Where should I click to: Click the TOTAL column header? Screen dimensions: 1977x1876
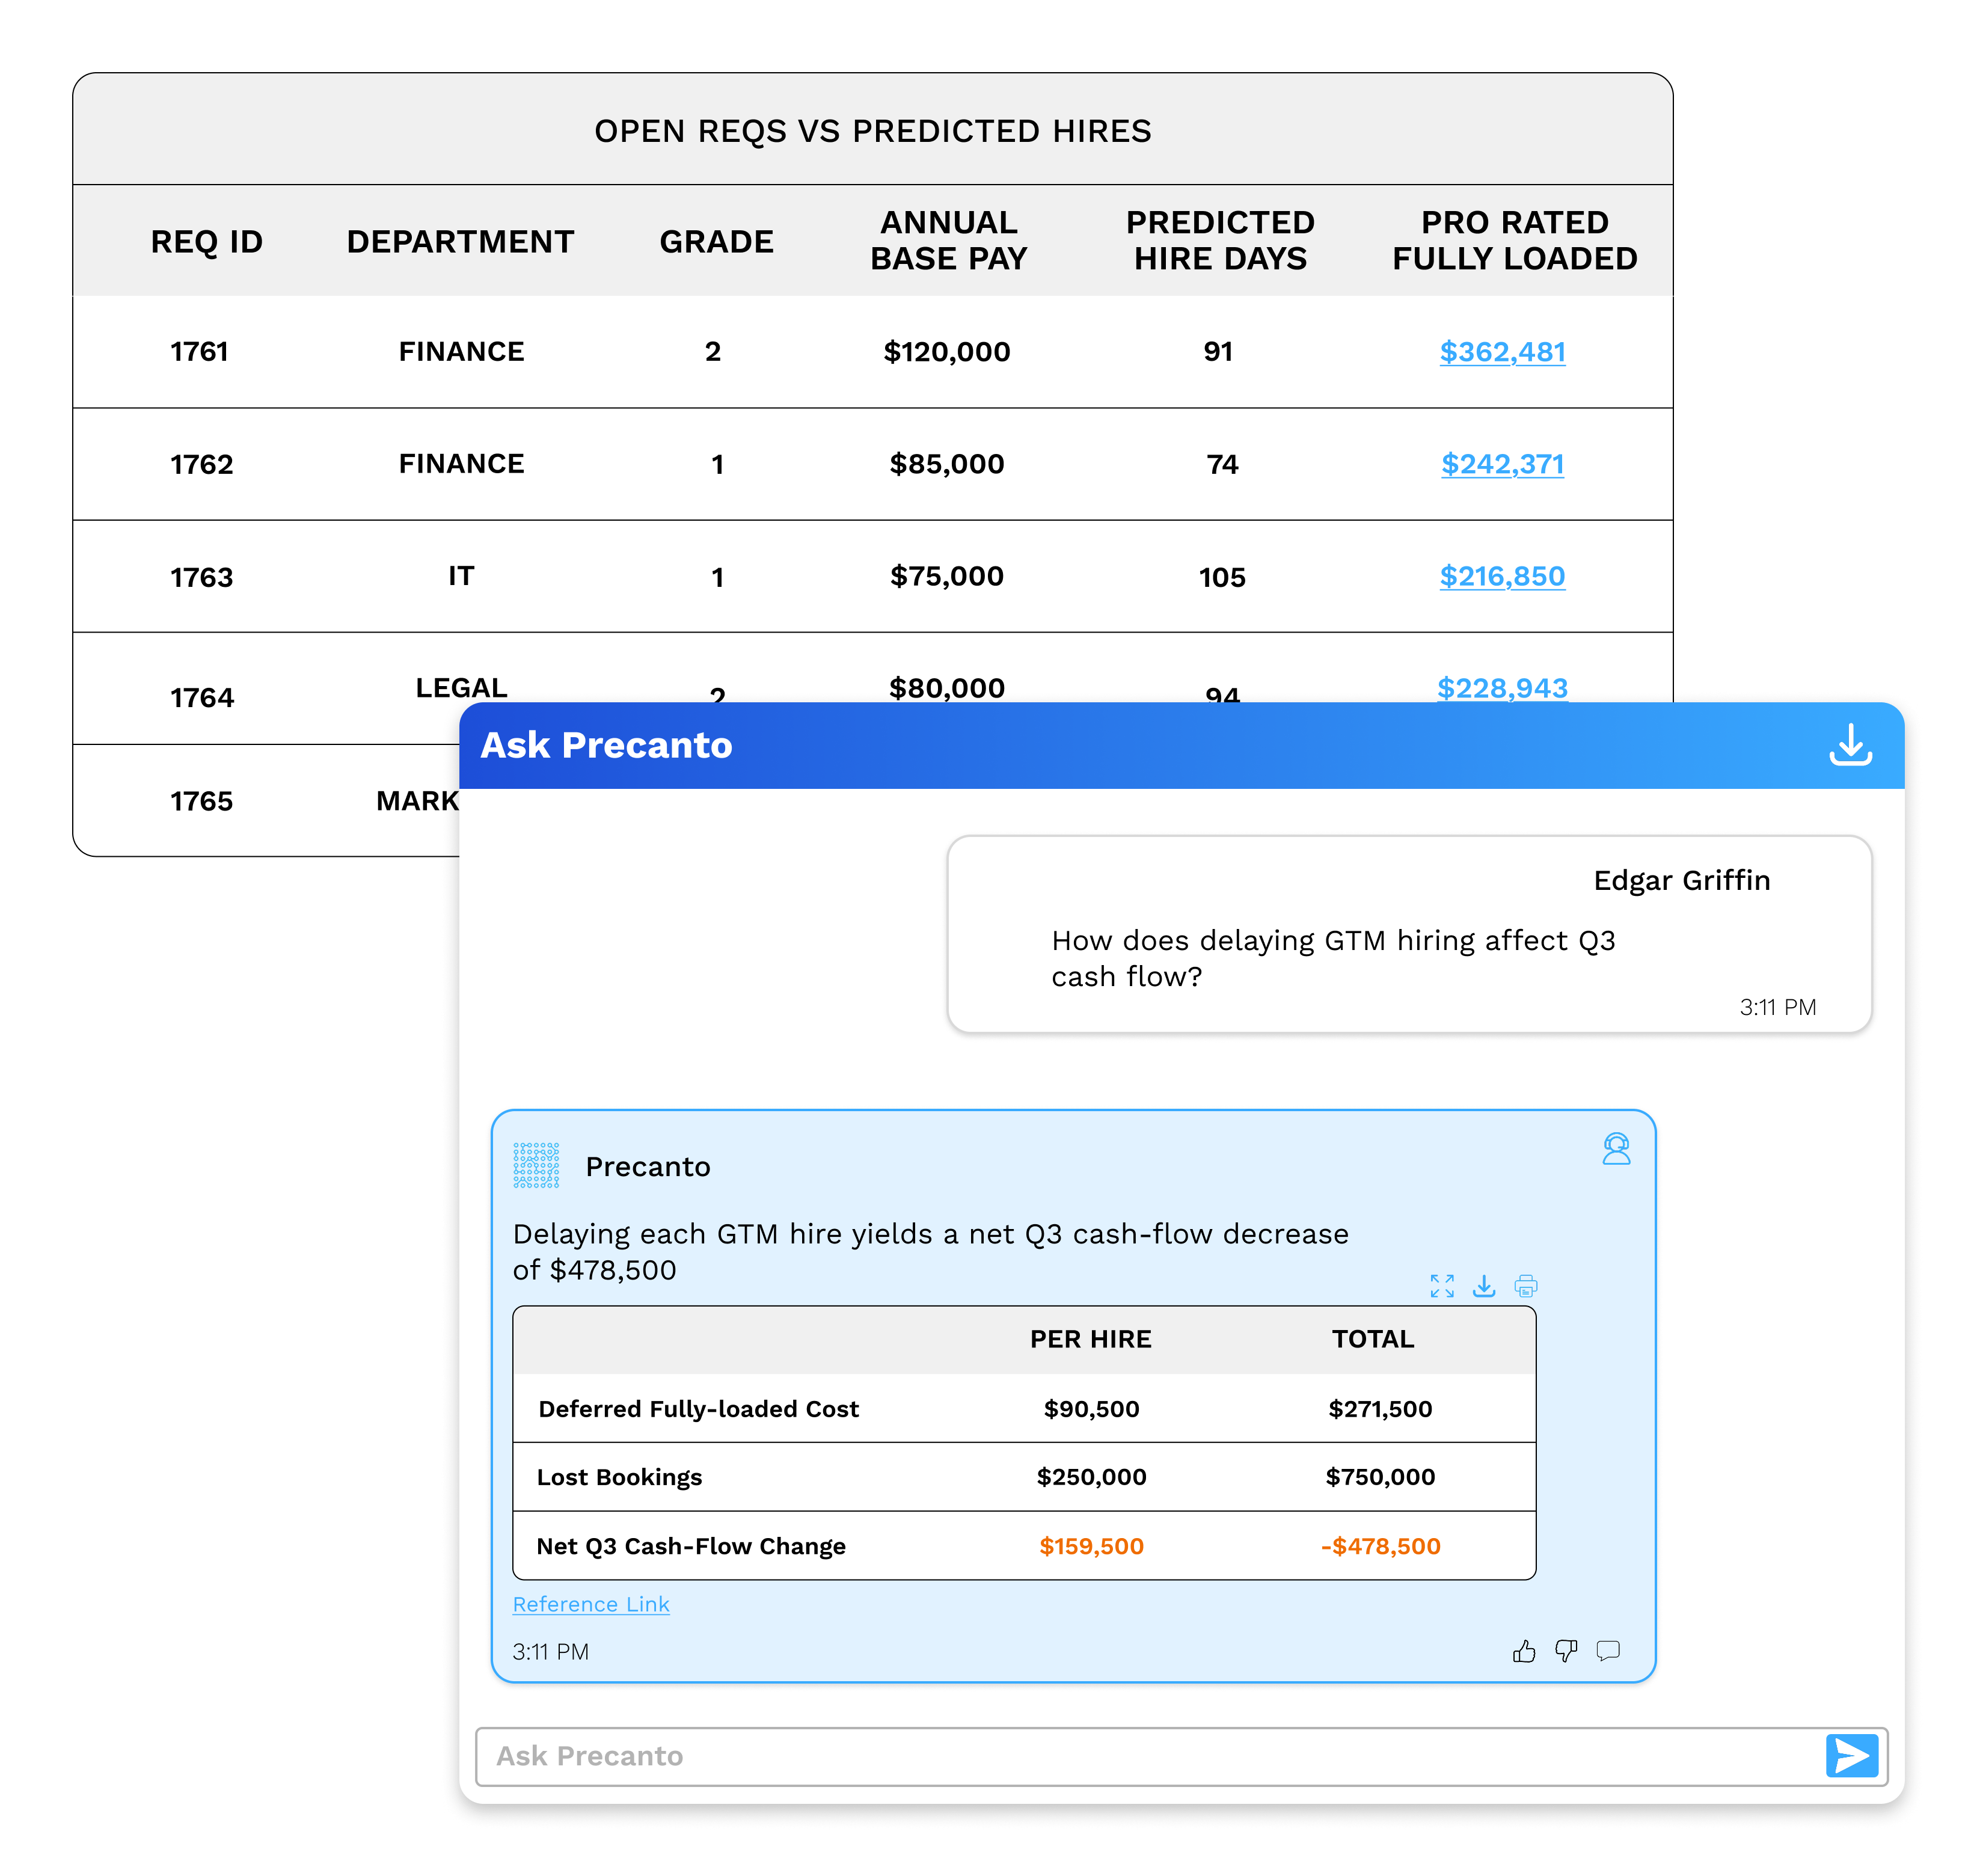point(1372,1339)
